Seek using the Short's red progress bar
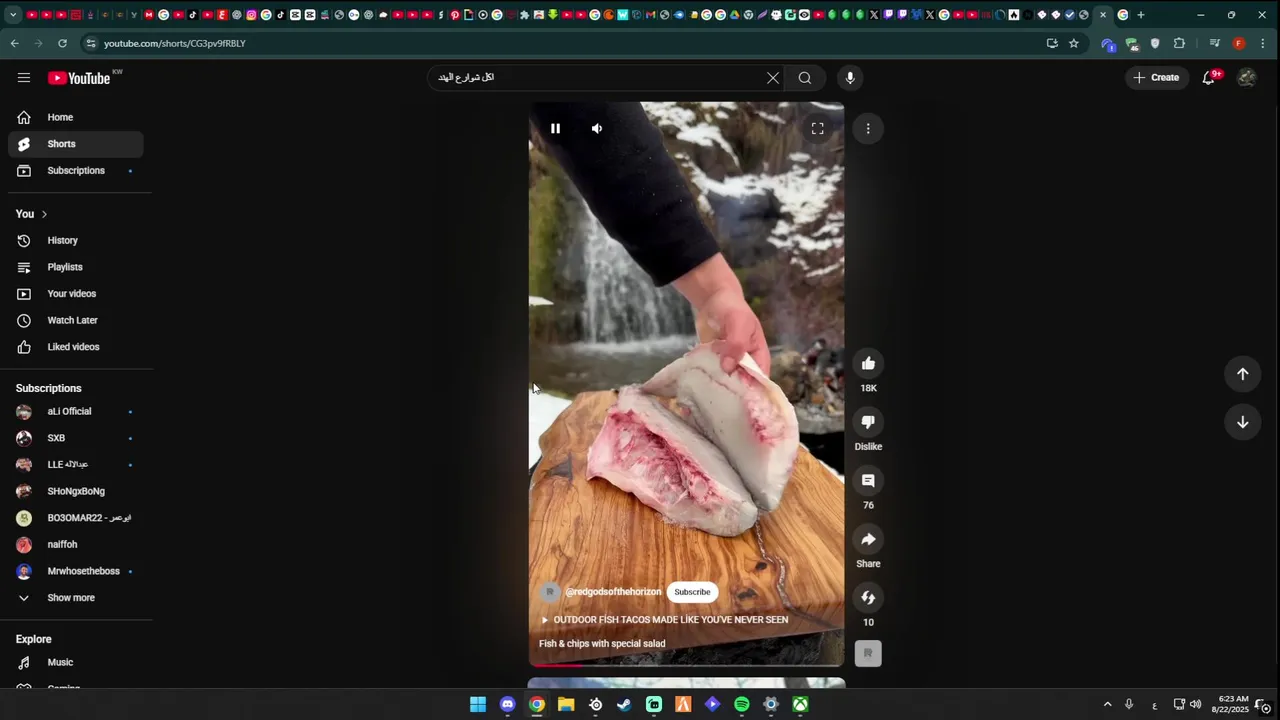Viewport: 1280px width, 720px height. [x=686, y=665]
